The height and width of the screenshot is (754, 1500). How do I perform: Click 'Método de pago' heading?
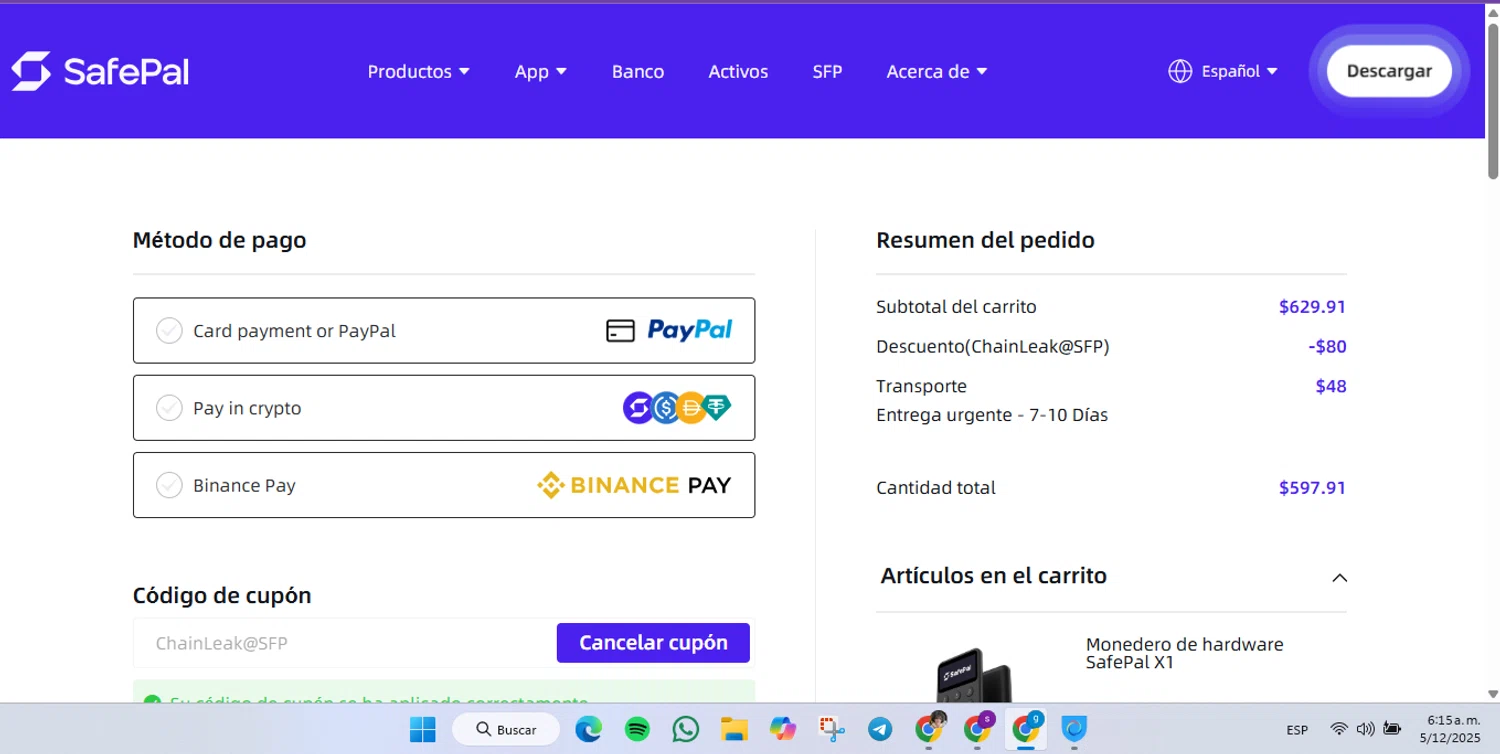[219, 240]
